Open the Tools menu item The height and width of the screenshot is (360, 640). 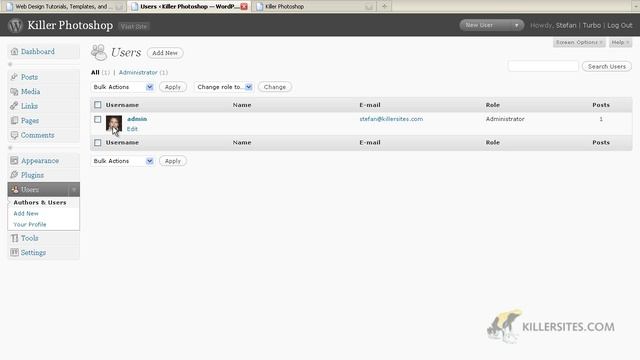click(x=30, y=238)
